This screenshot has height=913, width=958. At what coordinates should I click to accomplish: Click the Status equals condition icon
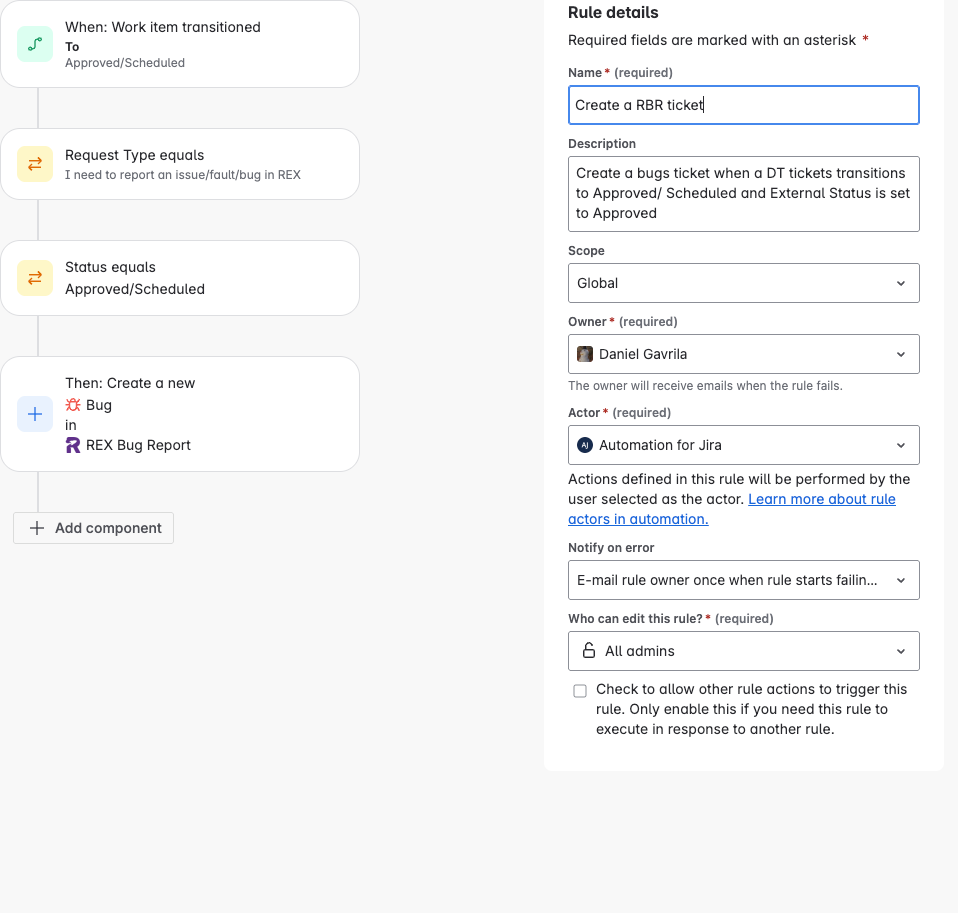pos(35,278)
